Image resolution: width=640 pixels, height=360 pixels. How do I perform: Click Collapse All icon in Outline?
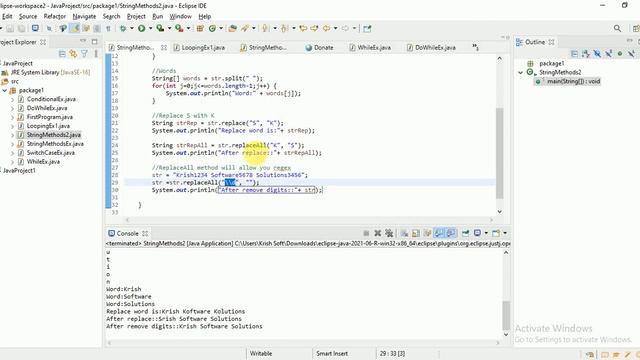(574, 53)
